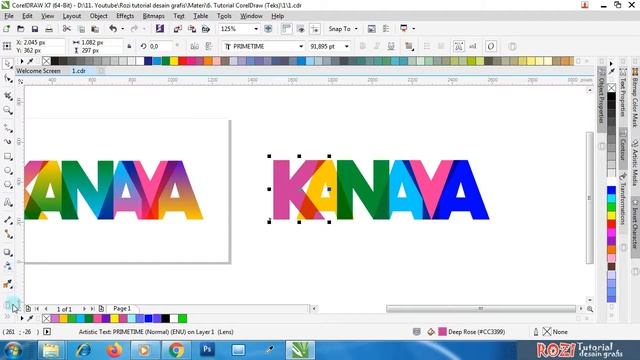Toggle the Mirror horizontally button
Viewport: 640px width, 360px height.
(x=195, y=47)
